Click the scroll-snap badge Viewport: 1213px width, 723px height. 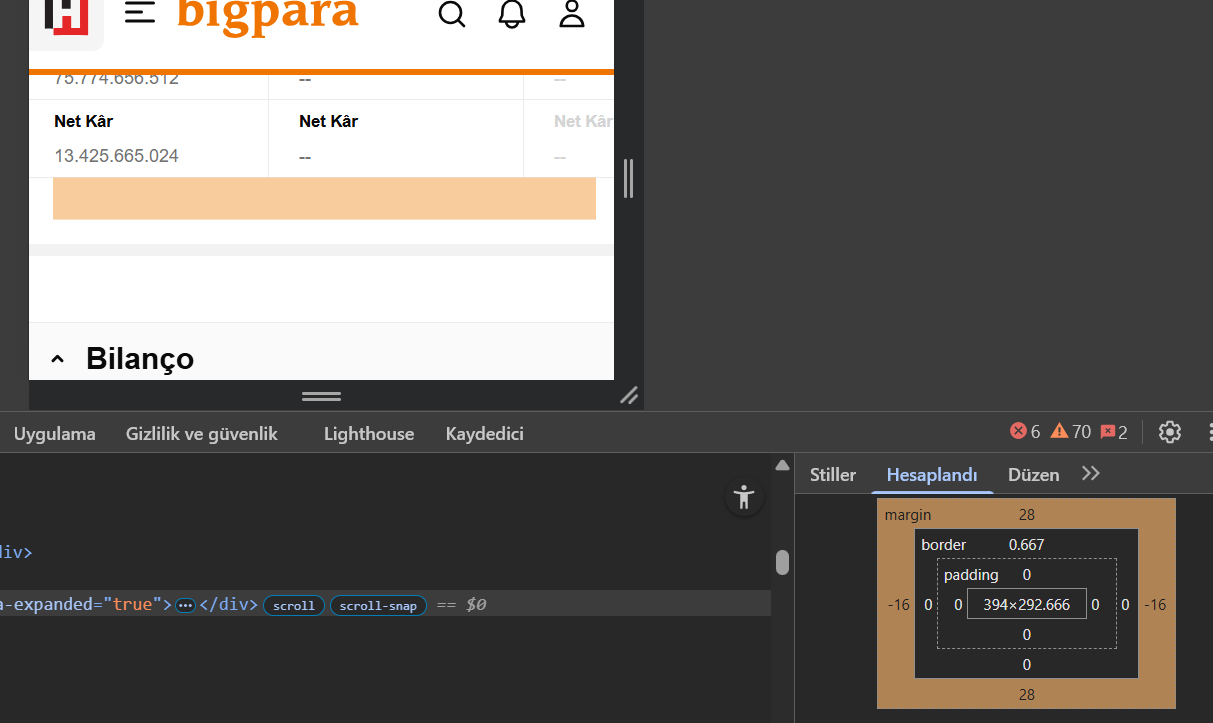(x=379, y=606)
